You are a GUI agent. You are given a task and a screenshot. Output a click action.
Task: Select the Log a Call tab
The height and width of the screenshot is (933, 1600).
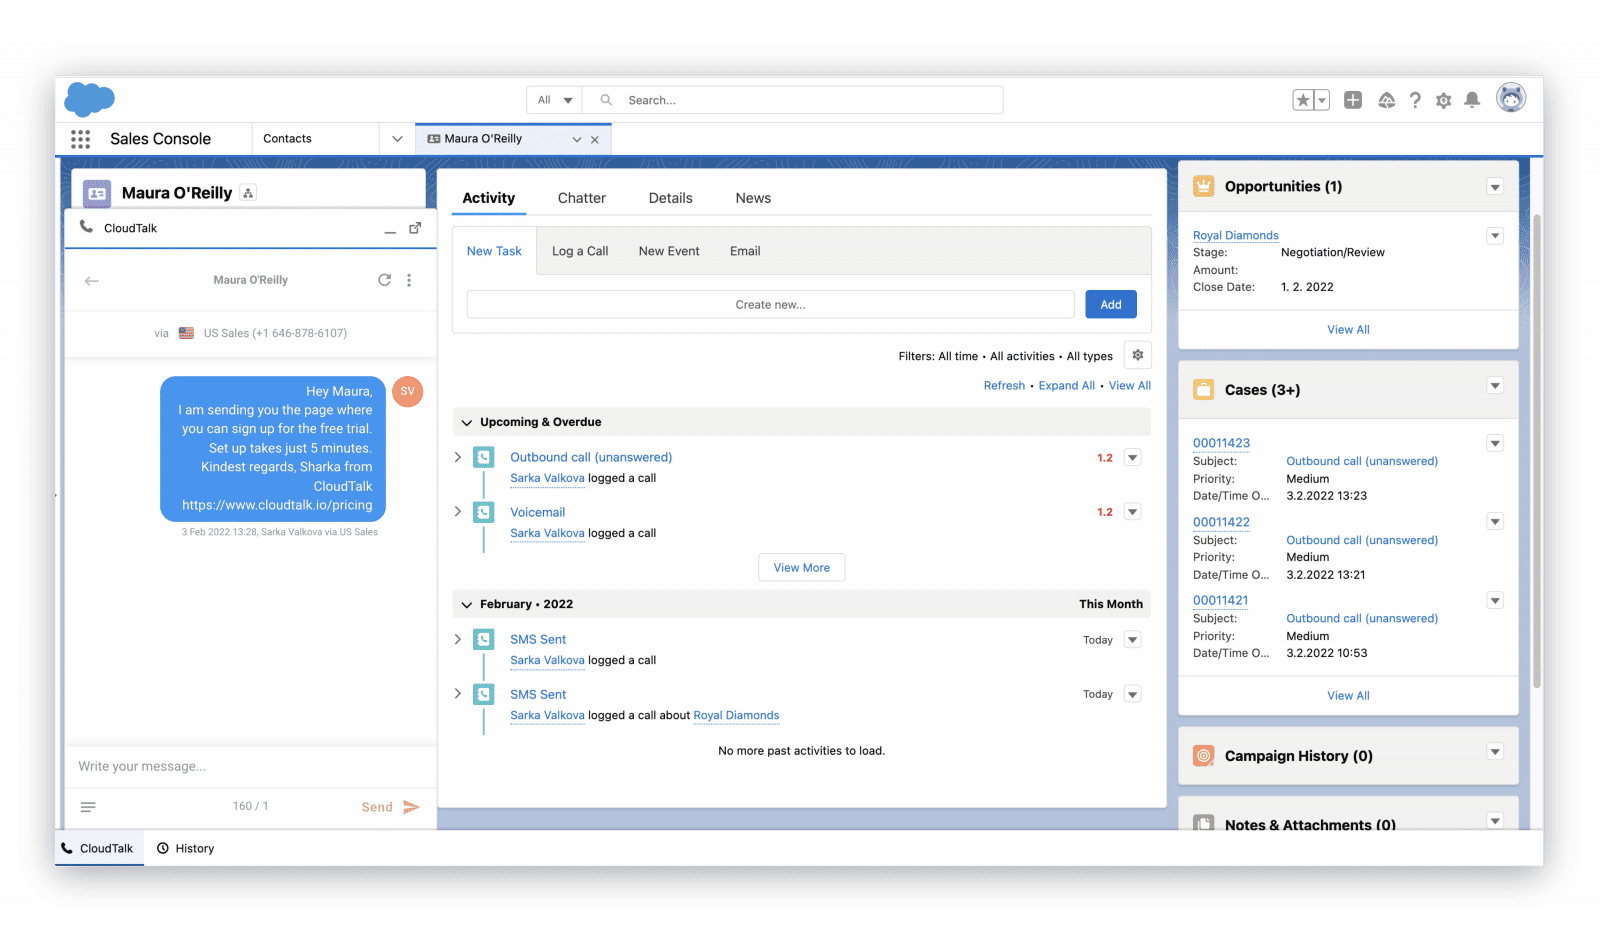coord(580,251)
